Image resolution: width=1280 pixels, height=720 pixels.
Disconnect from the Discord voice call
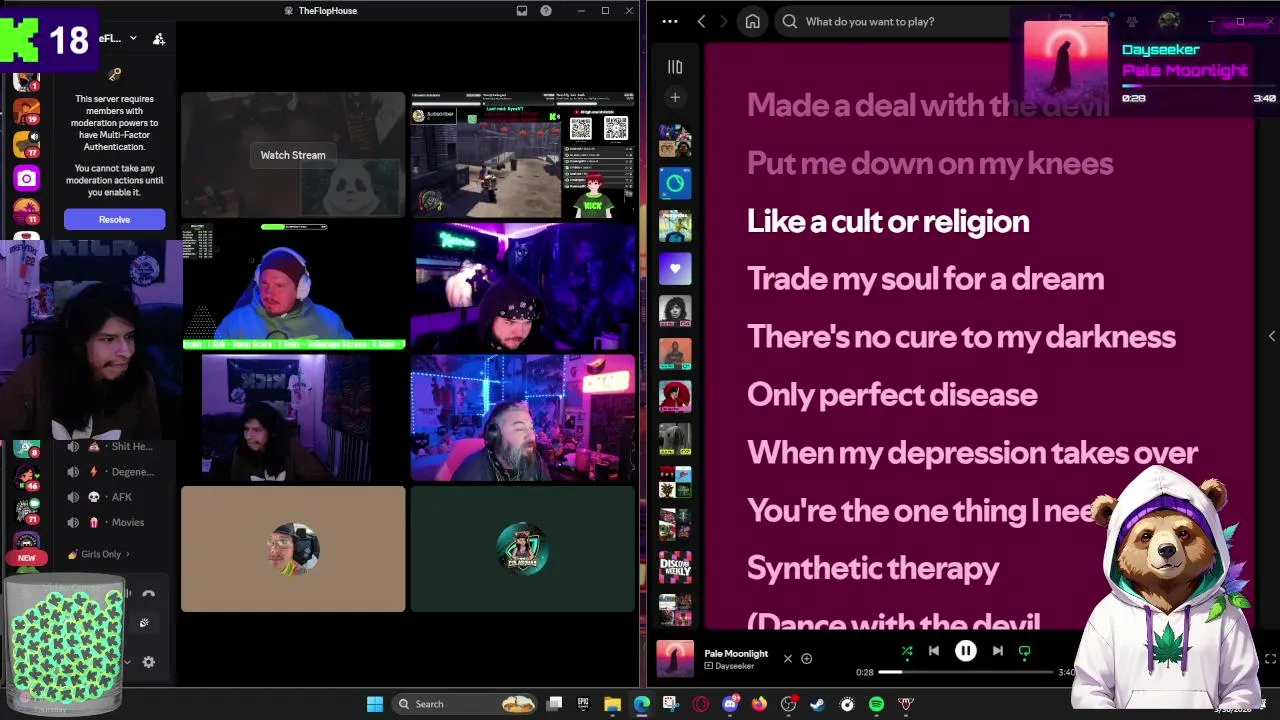pos(148,594)
